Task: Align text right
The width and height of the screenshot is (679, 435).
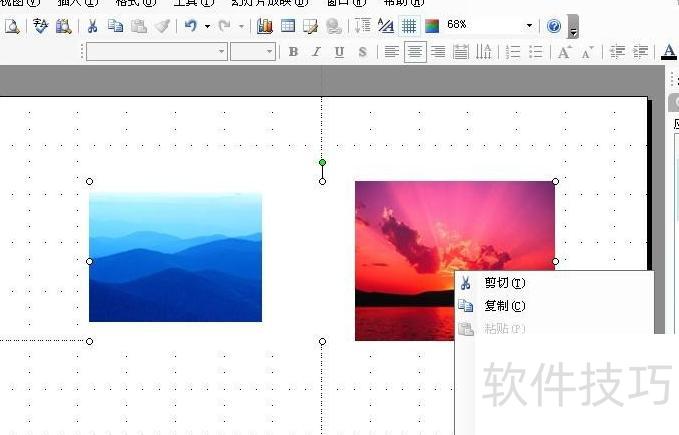Action: pyautogui.click(x=438, y=52)
